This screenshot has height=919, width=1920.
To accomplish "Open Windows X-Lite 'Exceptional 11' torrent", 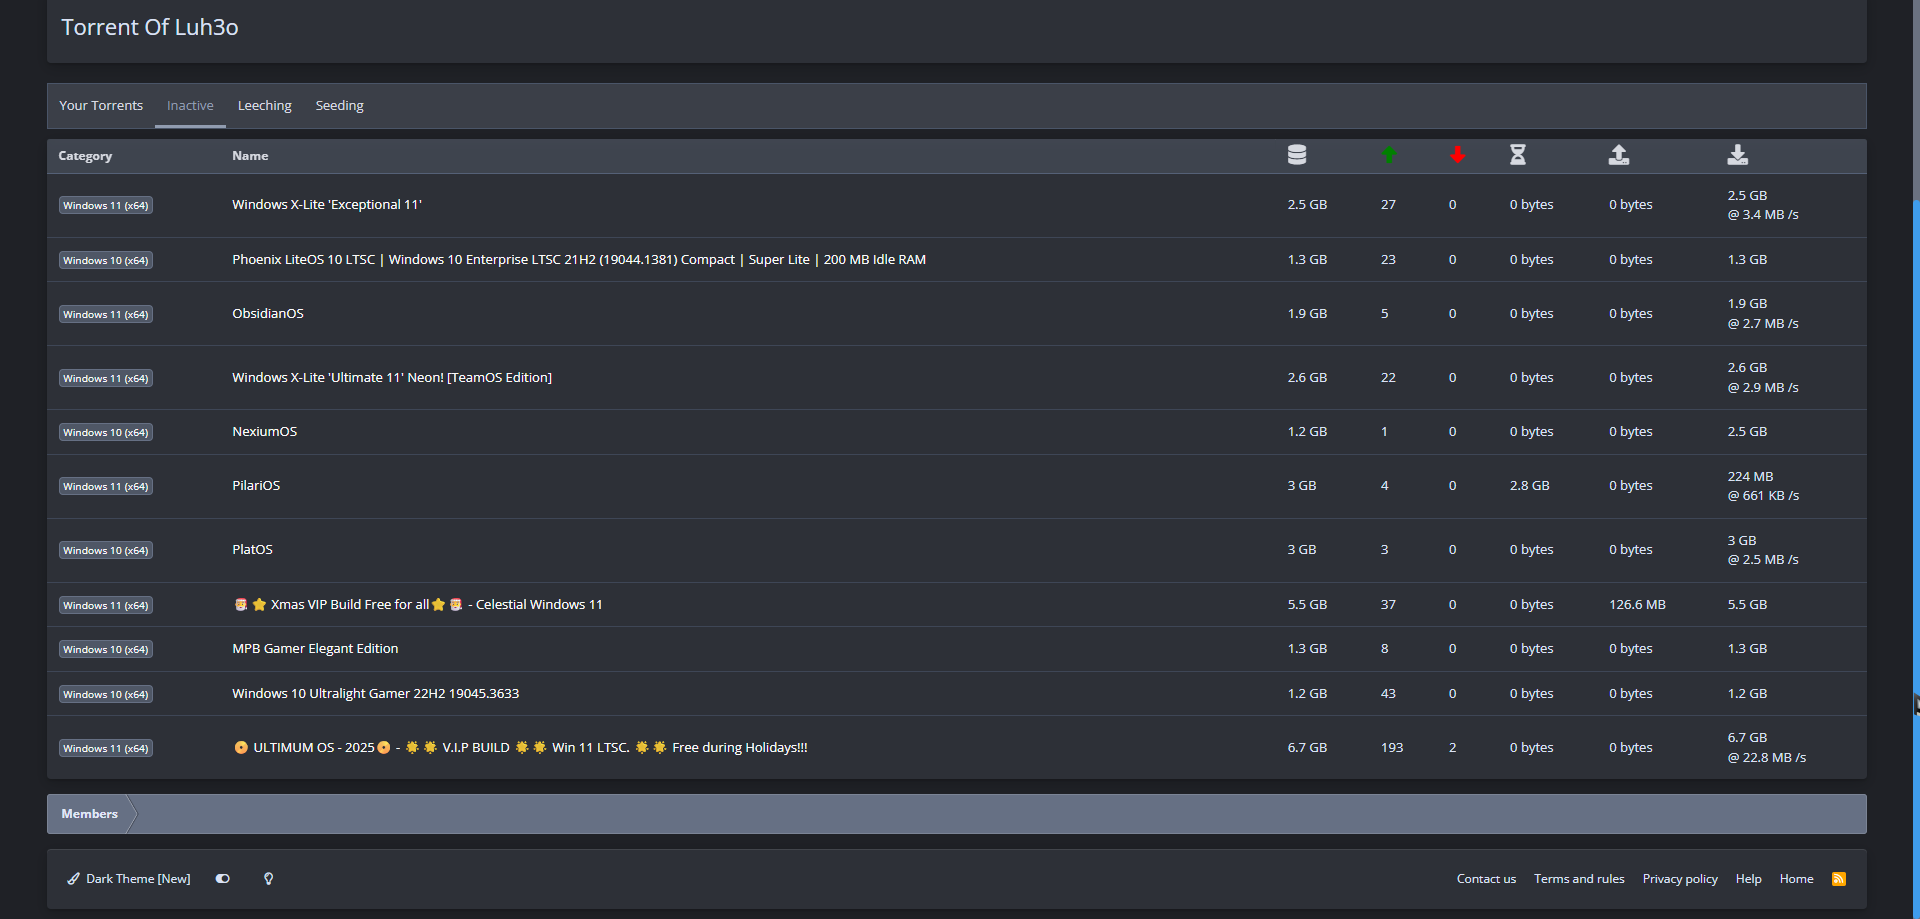I will click(327, 205).
